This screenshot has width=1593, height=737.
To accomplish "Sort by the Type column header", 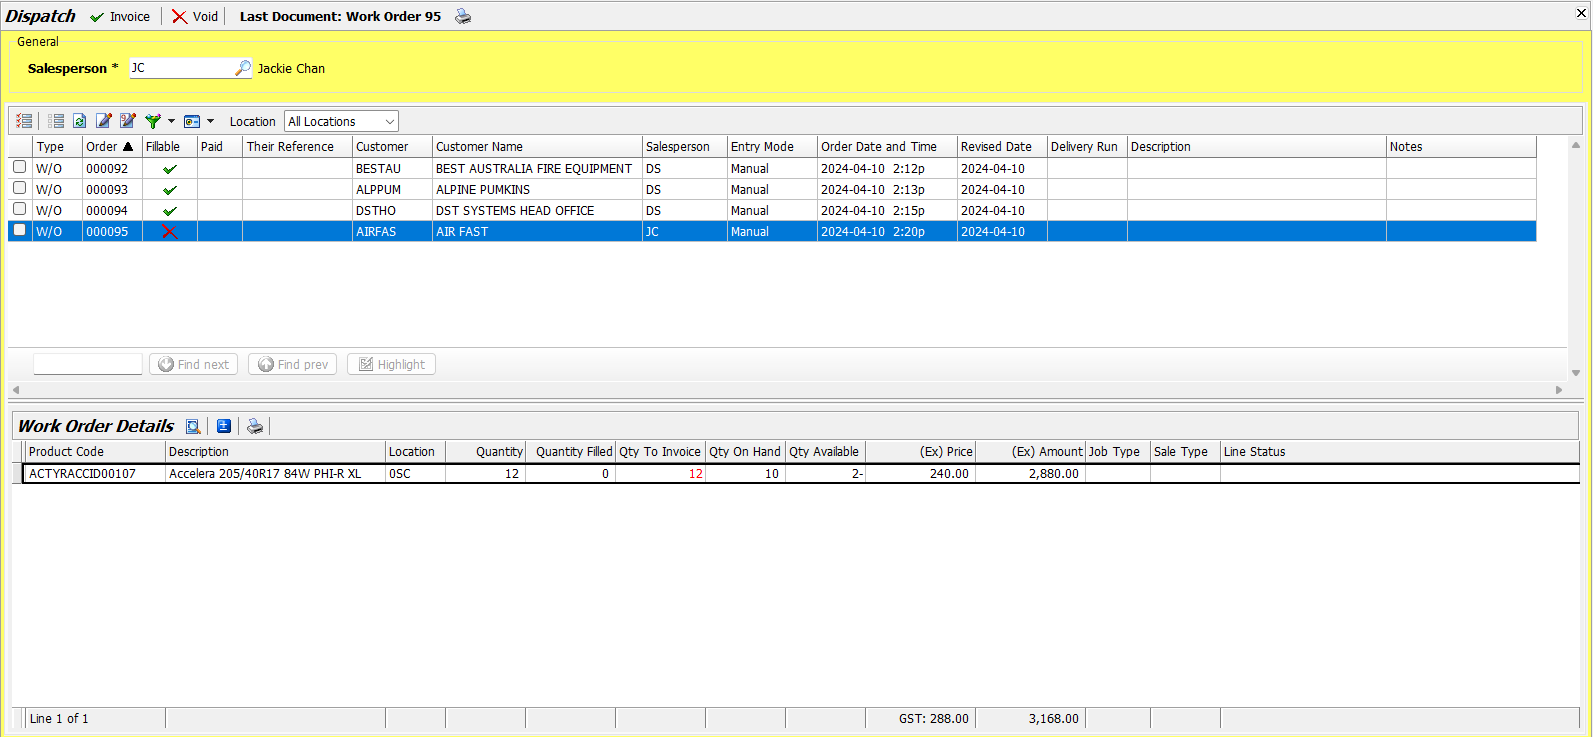I will [x=57, y=146].
